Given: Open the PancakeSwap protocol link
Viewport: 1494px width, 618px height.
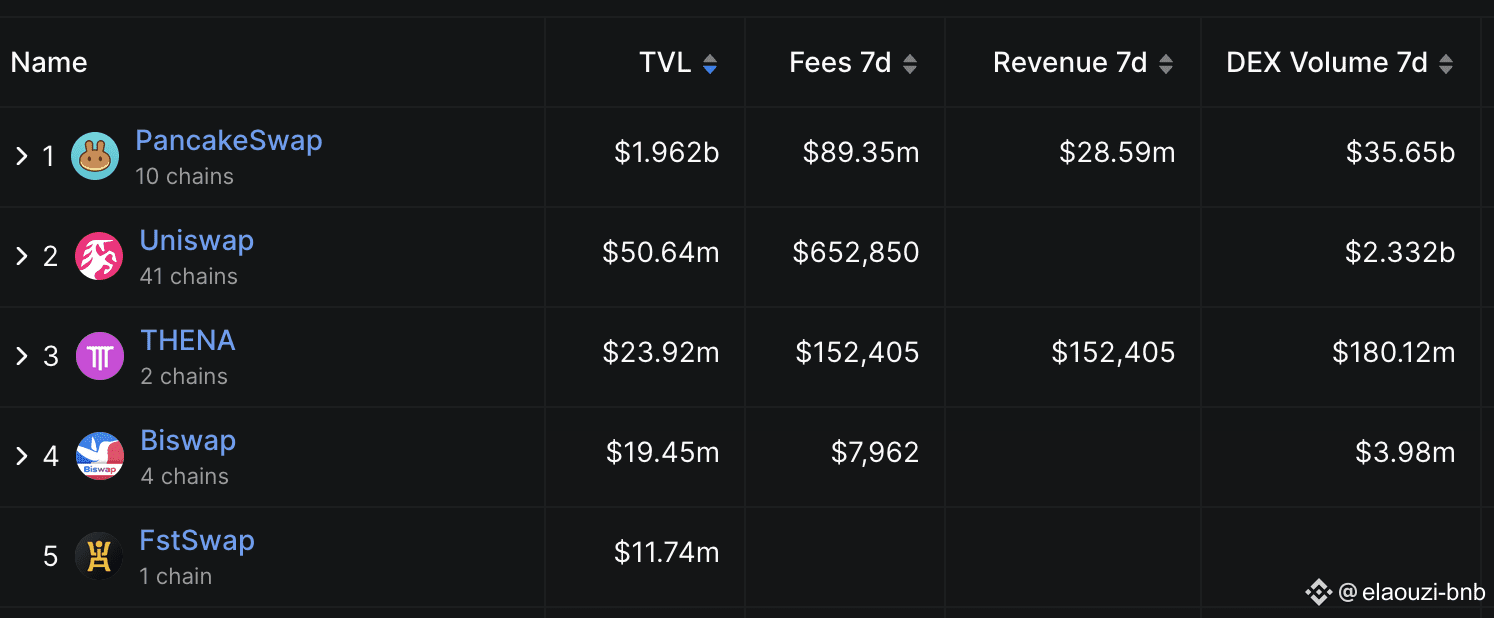Looking at the screenshot, I should [229, 140].
